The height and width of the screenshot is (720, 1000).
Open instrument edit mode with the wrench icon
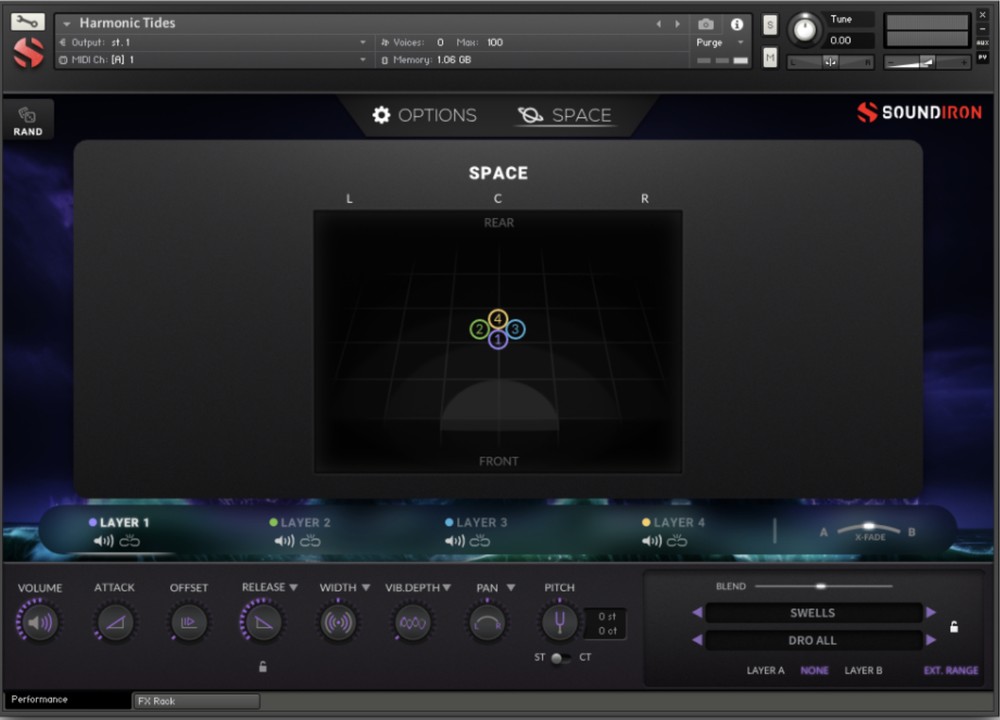(x=28, y=21)
